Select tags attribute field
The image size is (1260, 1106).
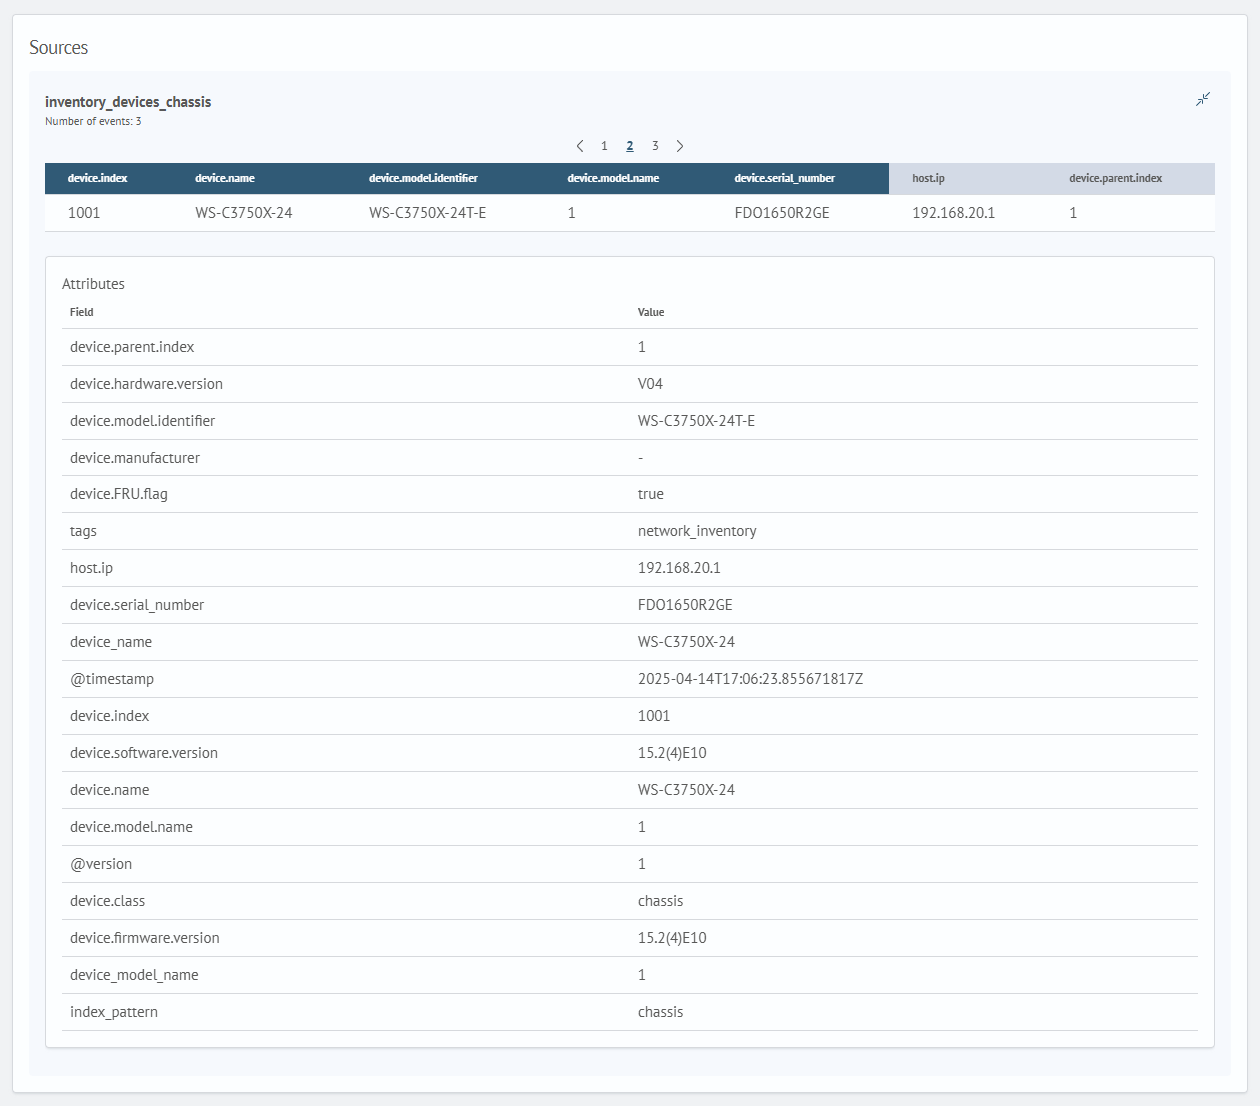pos(83,531)
